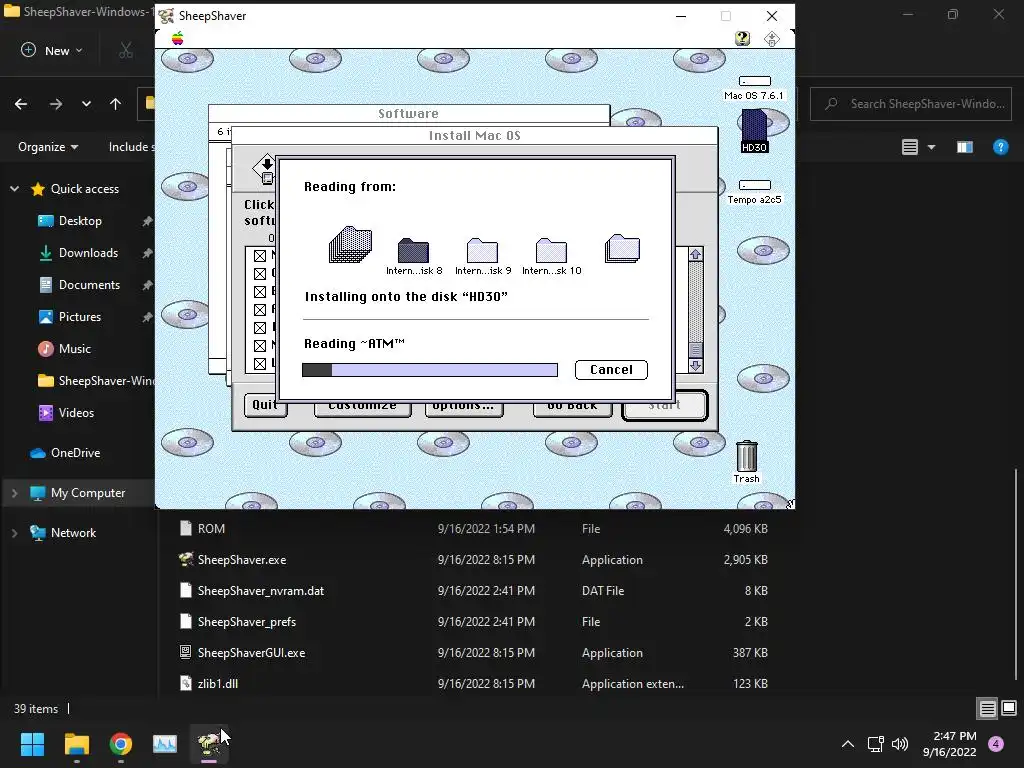
Task: Toggle the first software checkbox in installer
Action: click(x=260, y=255)
